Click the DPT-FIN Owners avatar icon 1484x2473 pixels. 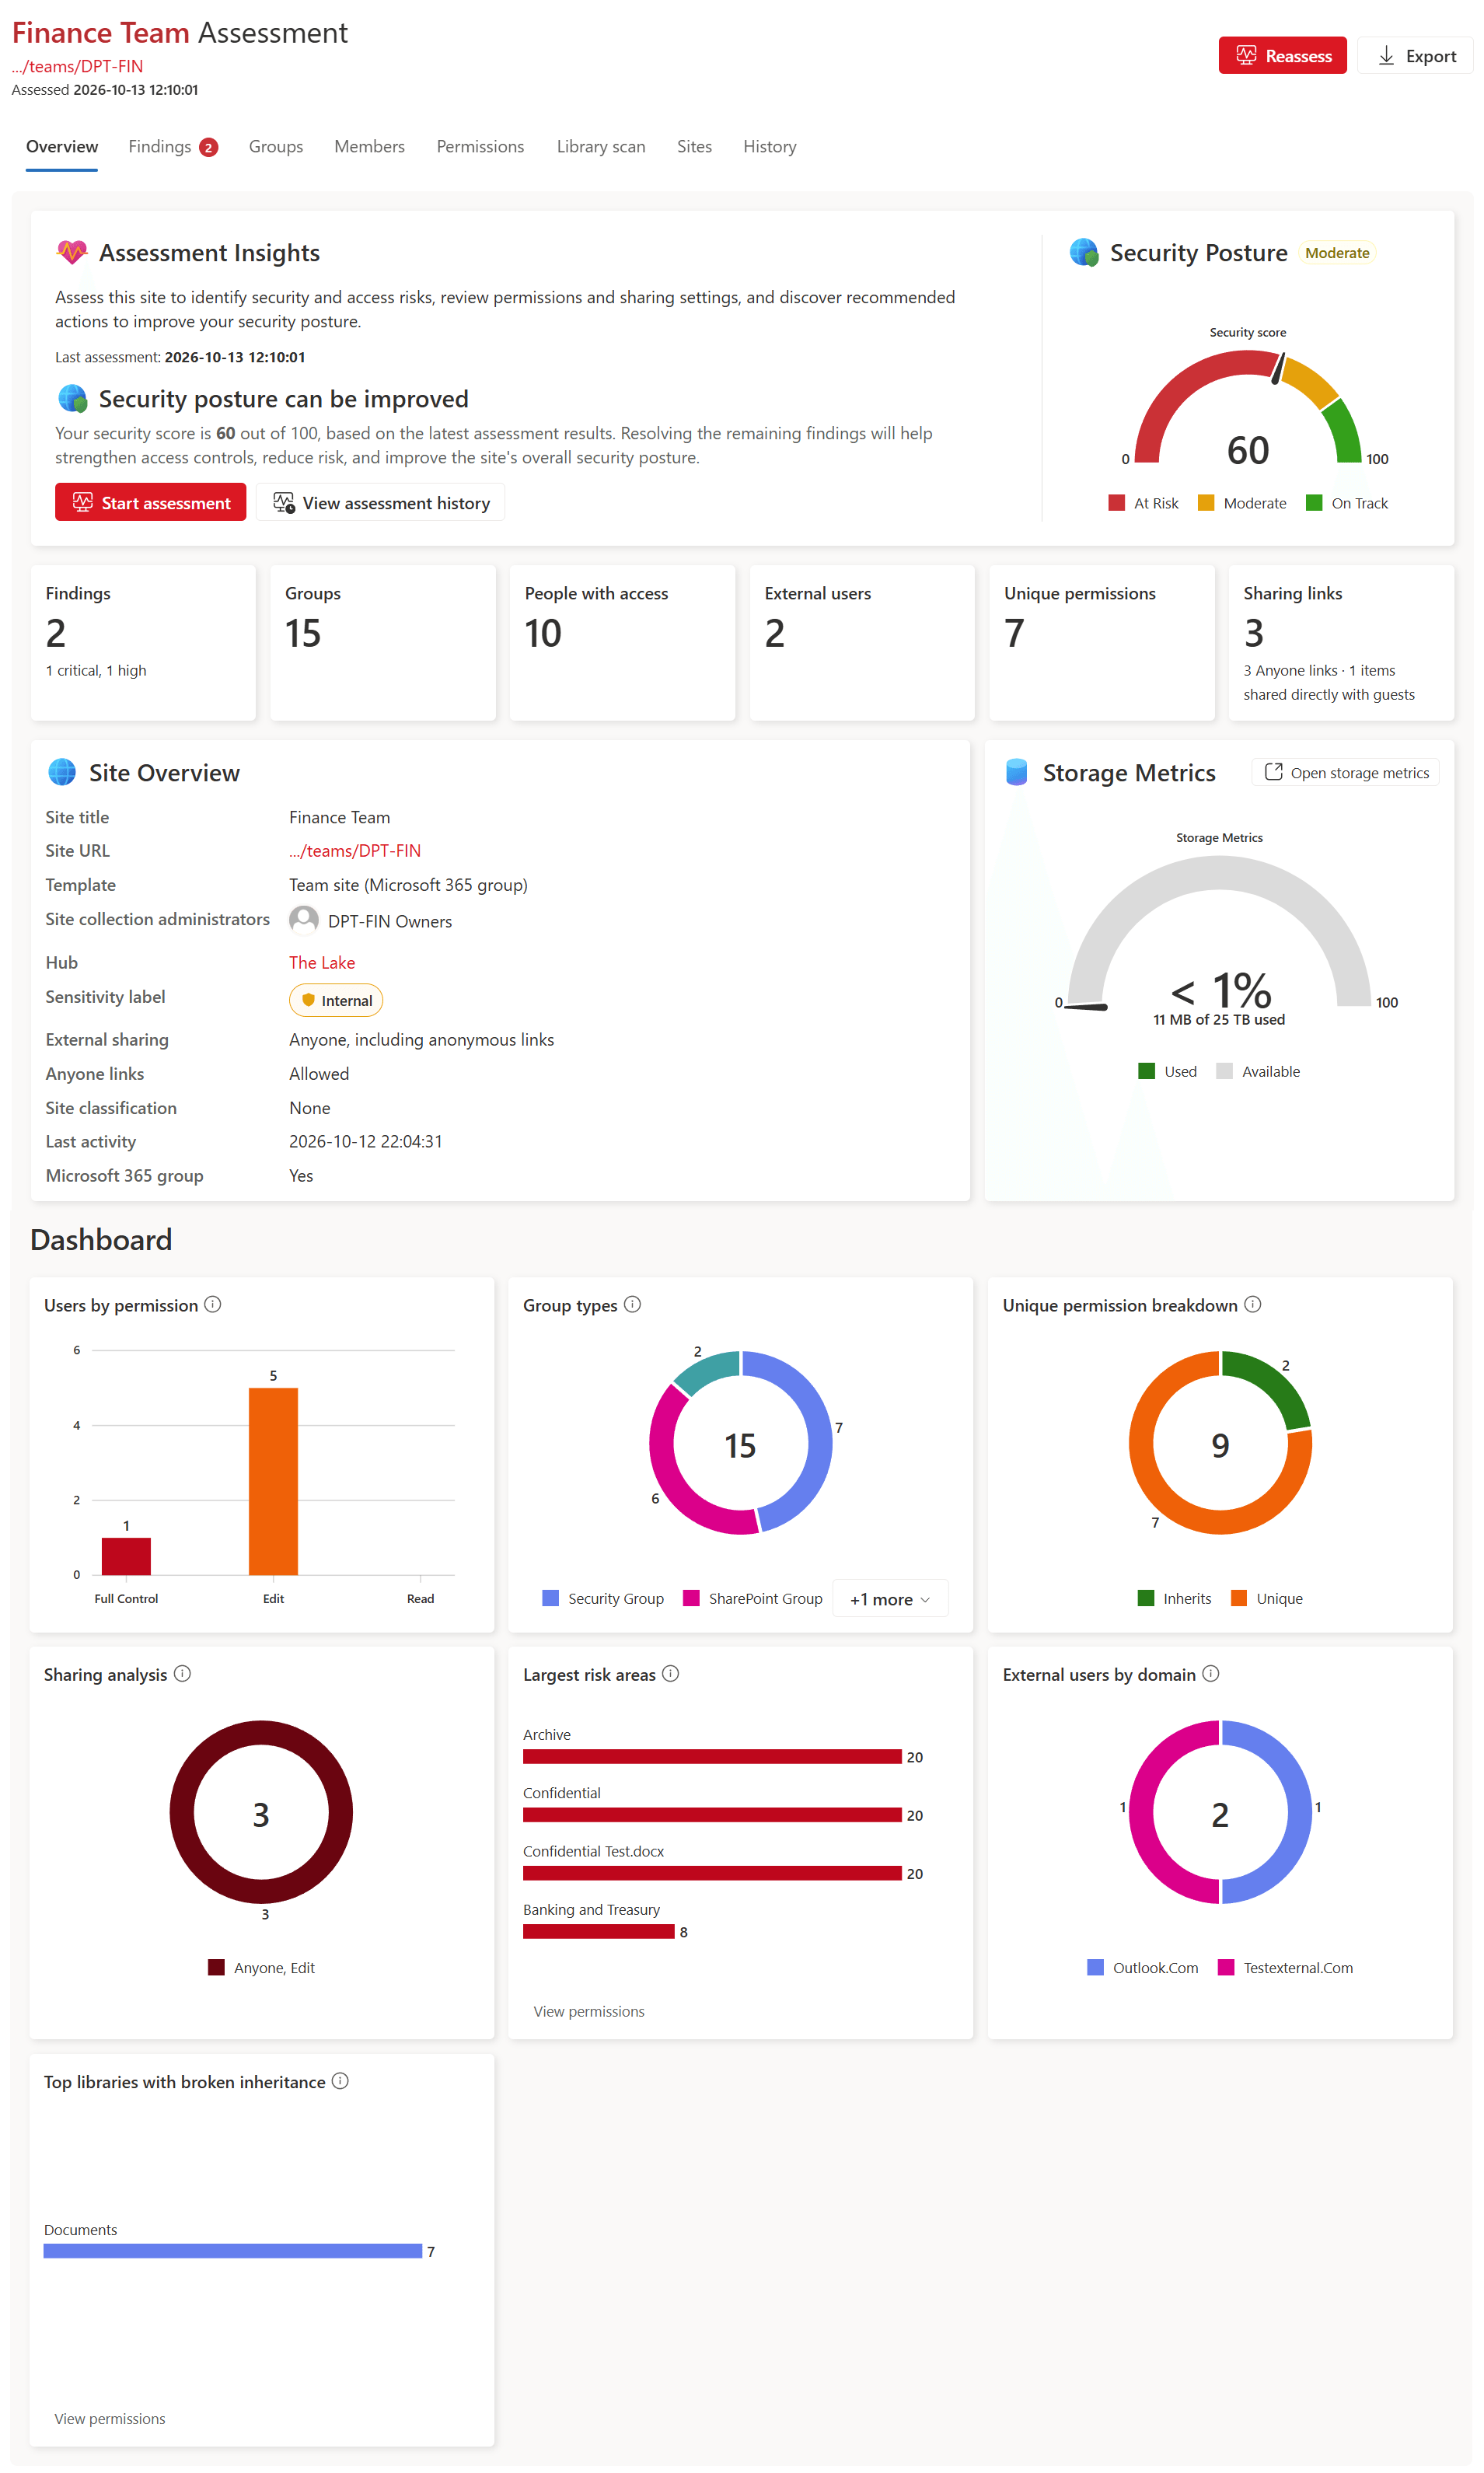coord(303,920)
